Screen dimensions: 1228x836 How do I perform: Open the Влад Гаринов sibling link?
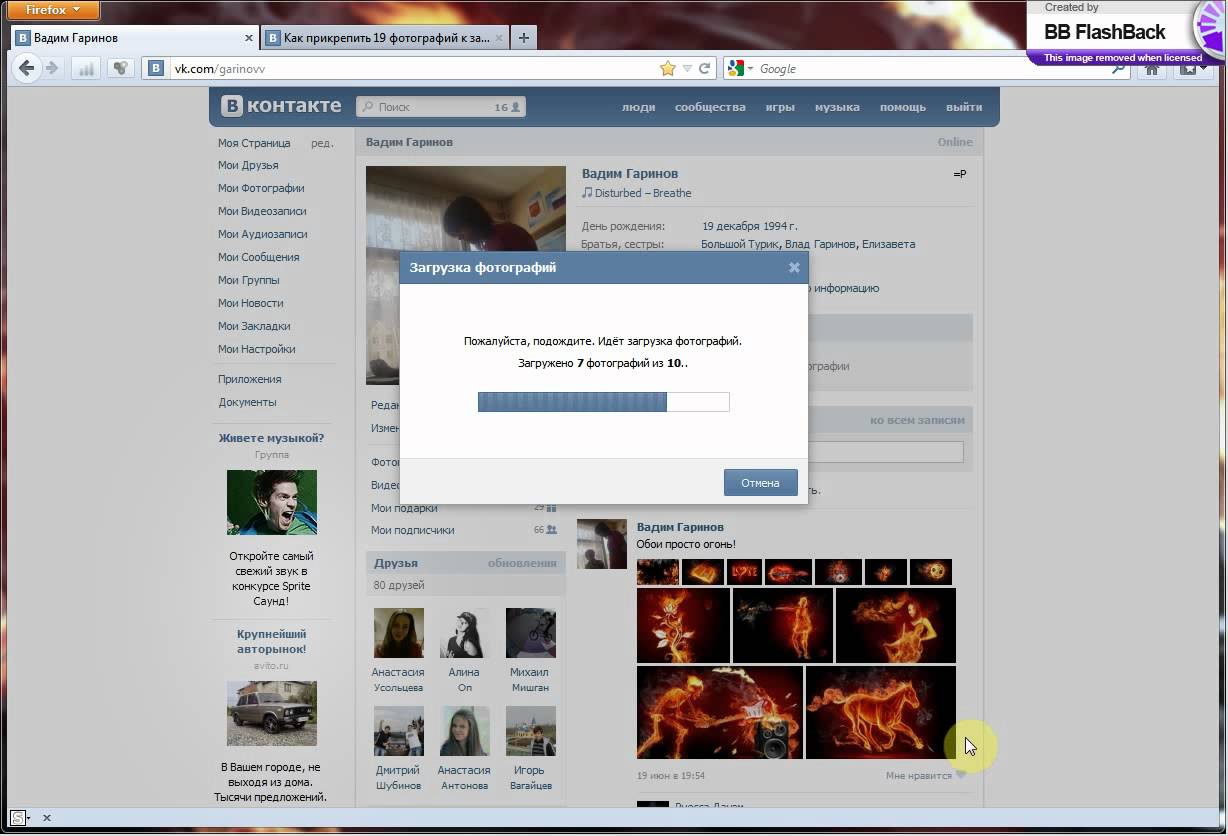[820, 244]
